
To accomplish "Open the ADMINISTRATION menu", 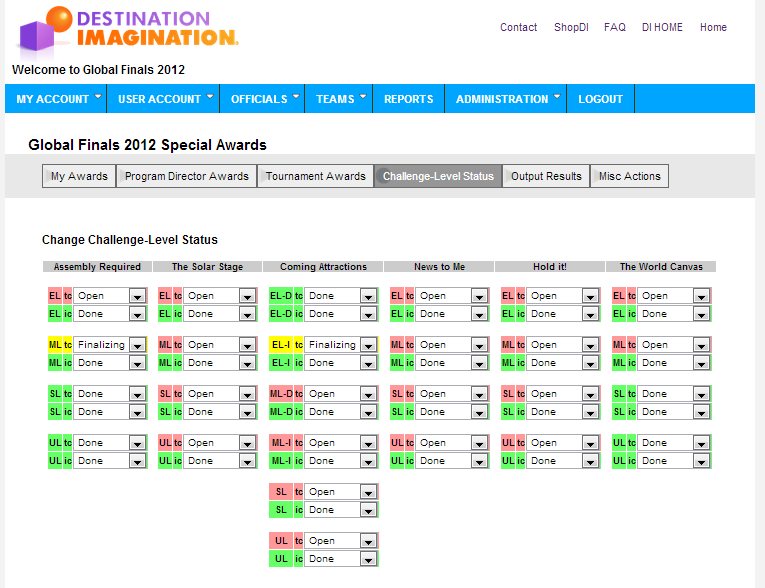I will click(507, 99).
